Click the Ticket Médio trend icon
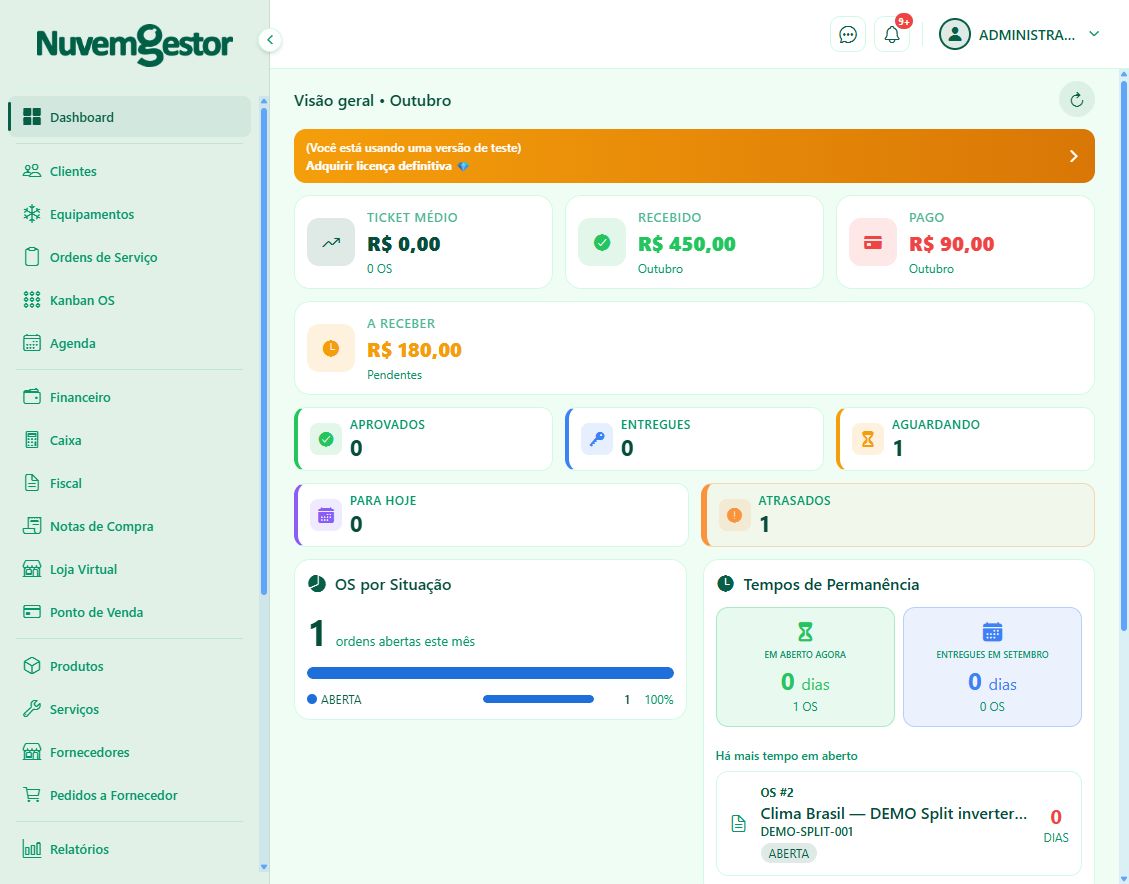 [x=331, y=243]
